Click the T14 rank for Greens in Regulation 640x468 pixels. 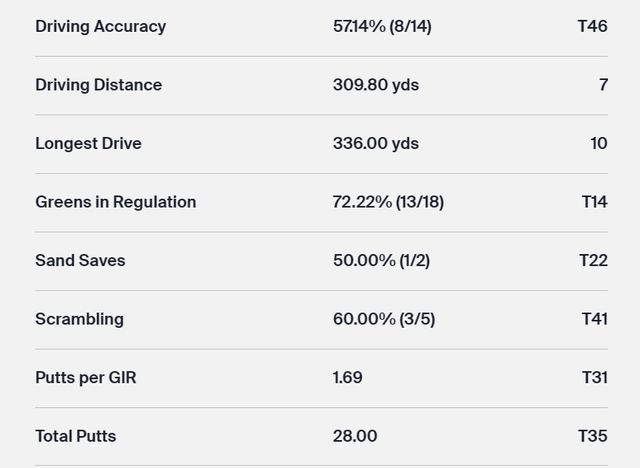click(x=594, y=202)
